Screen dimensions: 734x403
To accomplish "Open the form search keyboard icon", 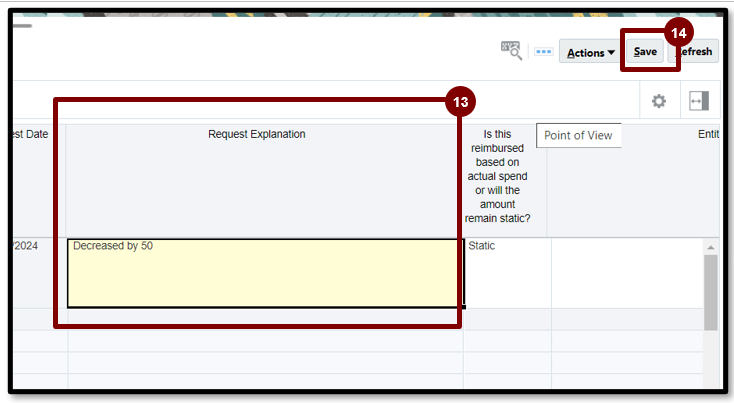I will click(511, 51).
